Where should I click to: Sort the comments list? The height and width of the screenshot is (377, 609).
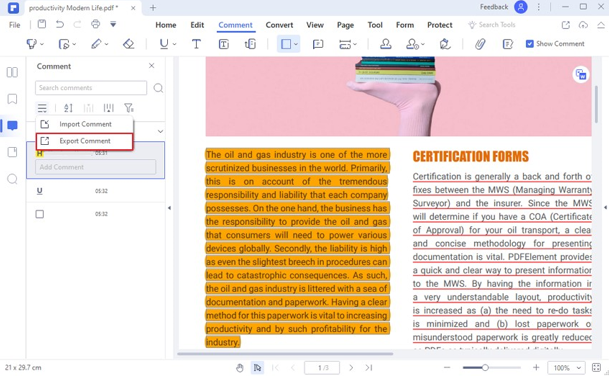click(x=68, y=108)
